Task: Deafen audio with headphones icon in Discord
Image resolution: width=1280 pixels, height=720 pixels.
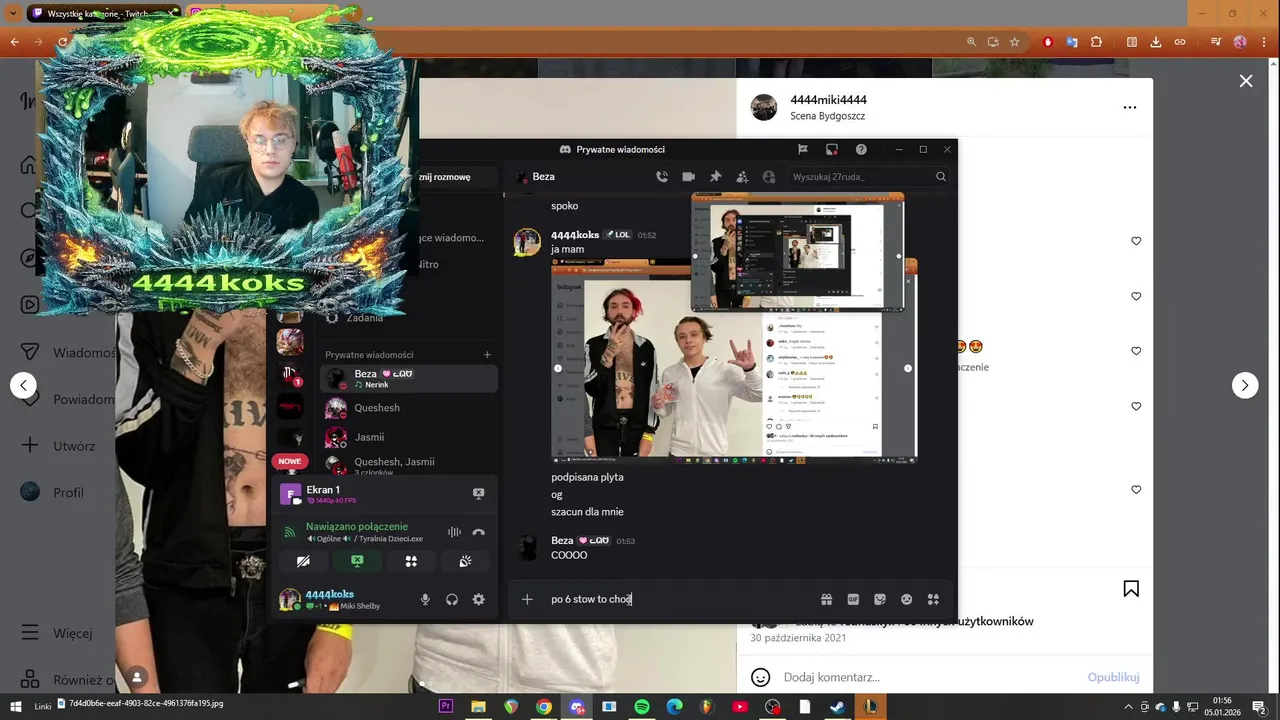Action: point(452,599)
